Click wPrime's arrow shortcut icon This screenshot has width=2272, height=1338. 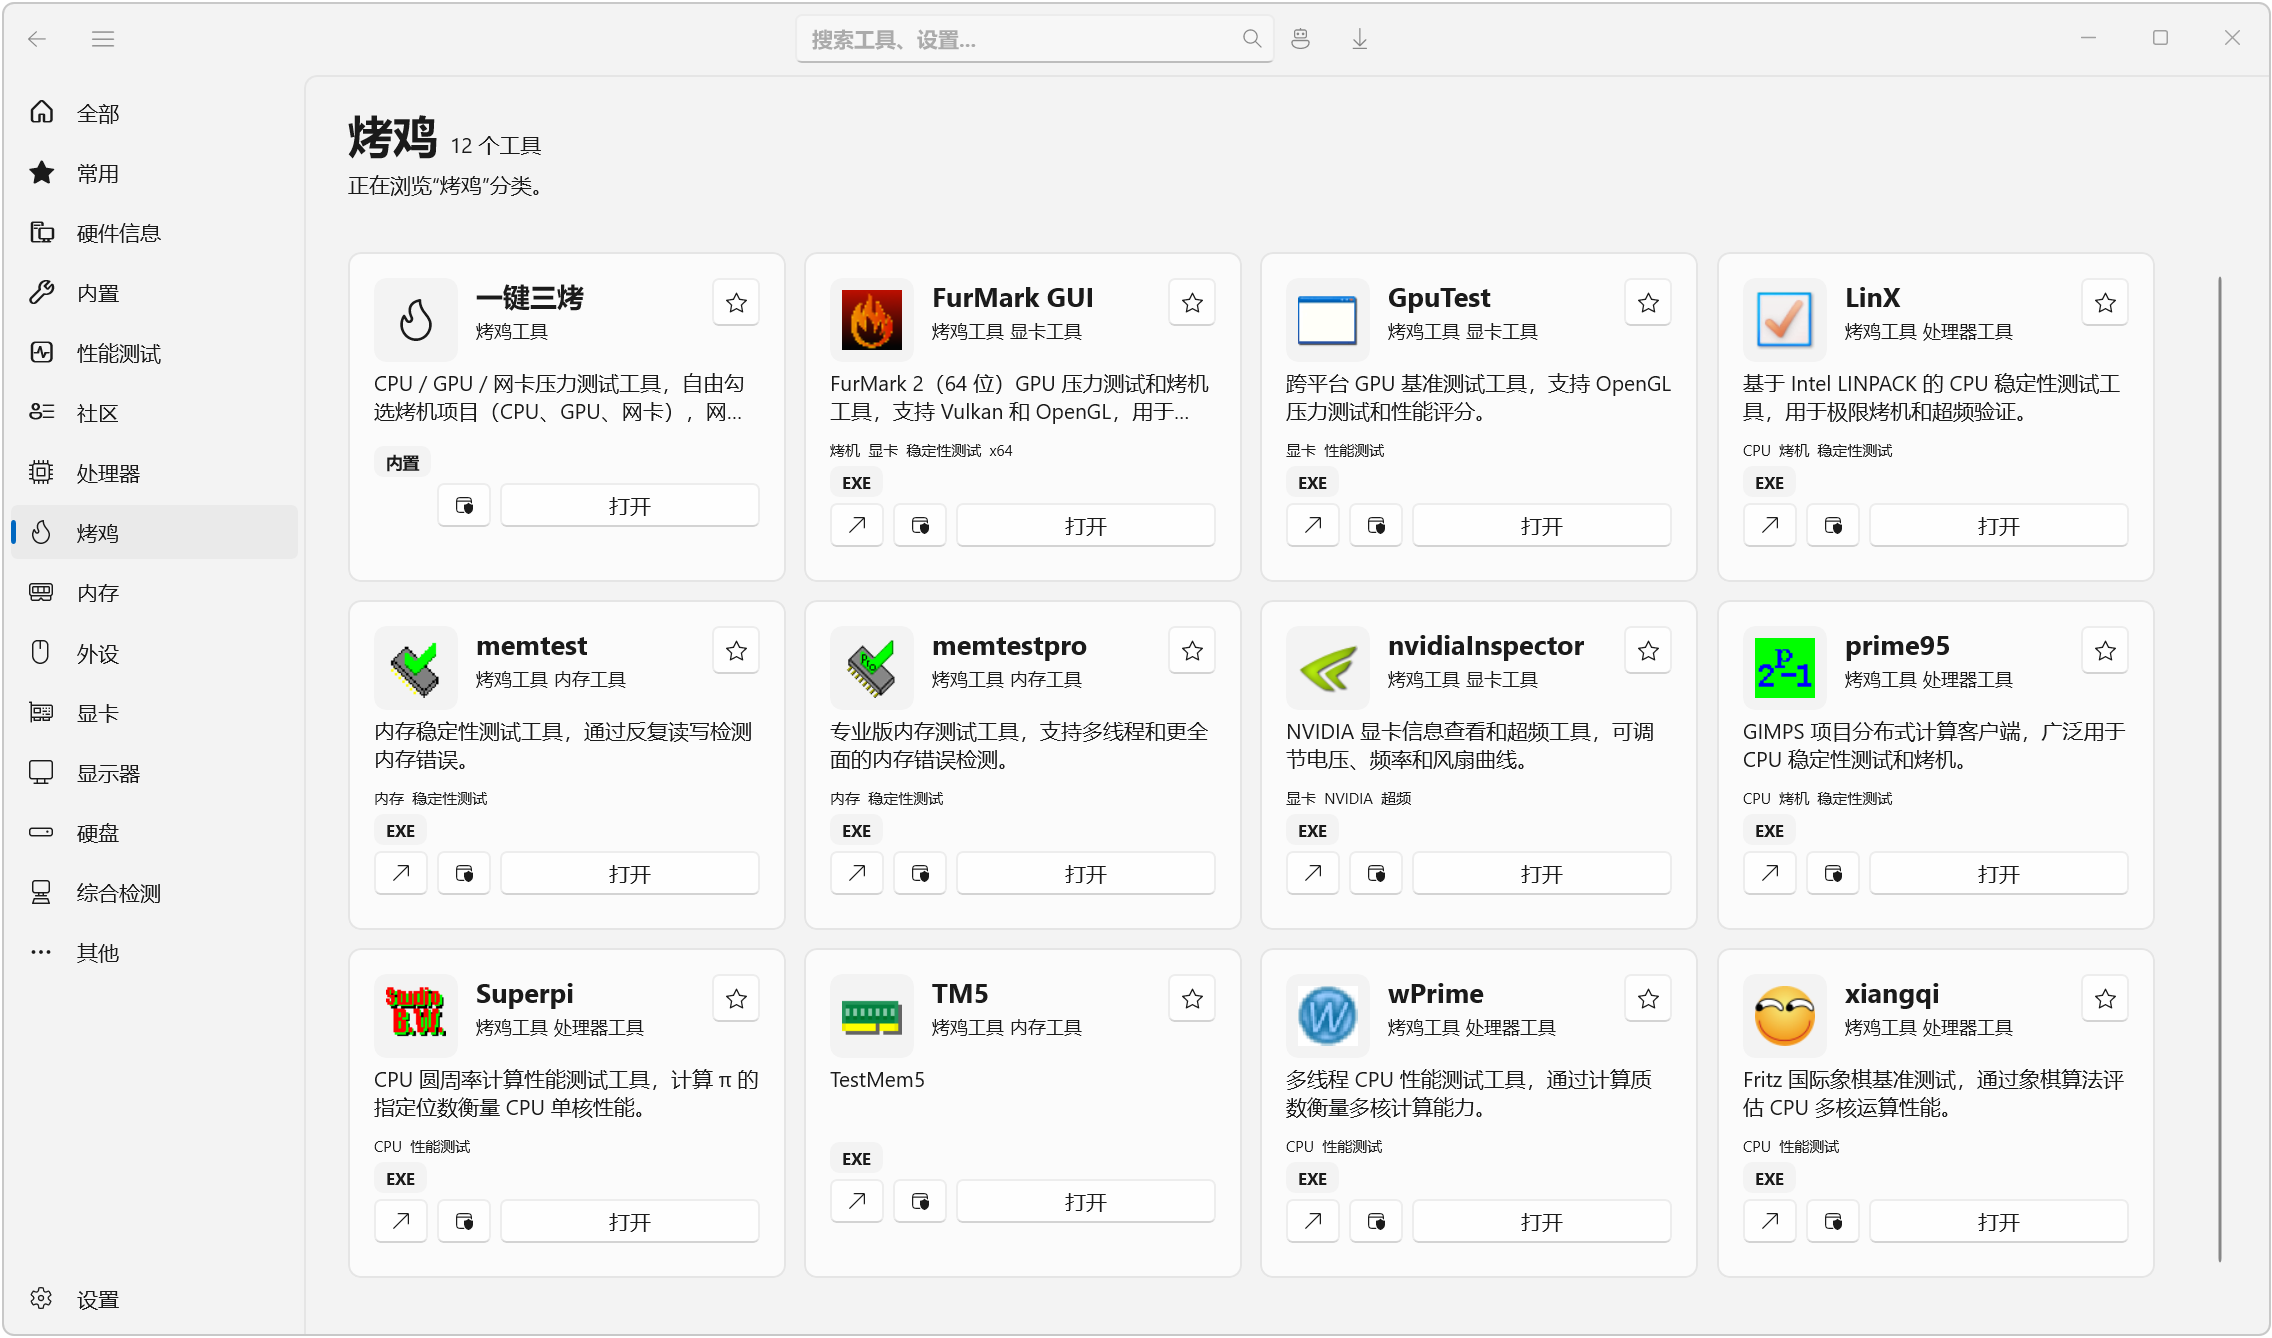[x=1313, y=1221]
